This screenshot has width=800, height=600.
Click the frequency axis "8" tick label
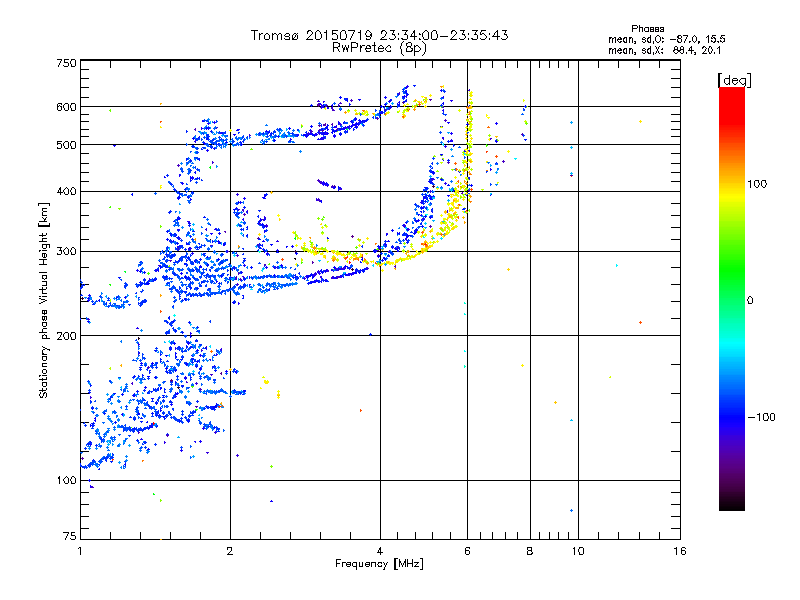pos(530,551)
